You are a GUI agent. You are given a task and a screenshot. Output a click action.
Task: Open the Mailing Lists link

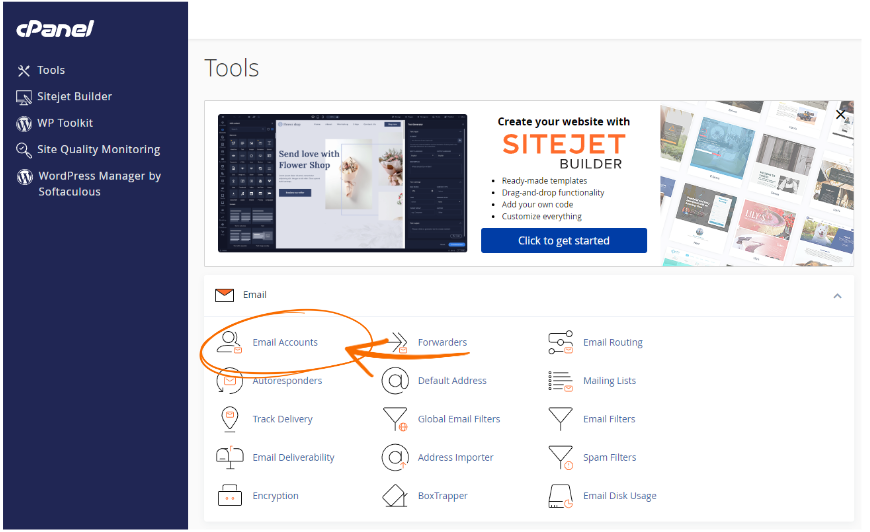point(609,381)
